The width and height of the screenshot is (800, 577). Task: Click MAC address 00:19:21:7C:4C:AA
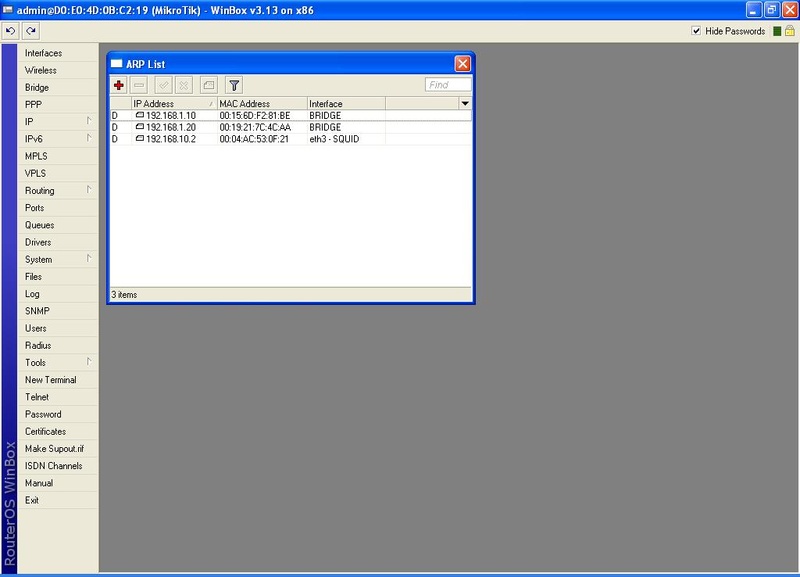pos(255,128)
